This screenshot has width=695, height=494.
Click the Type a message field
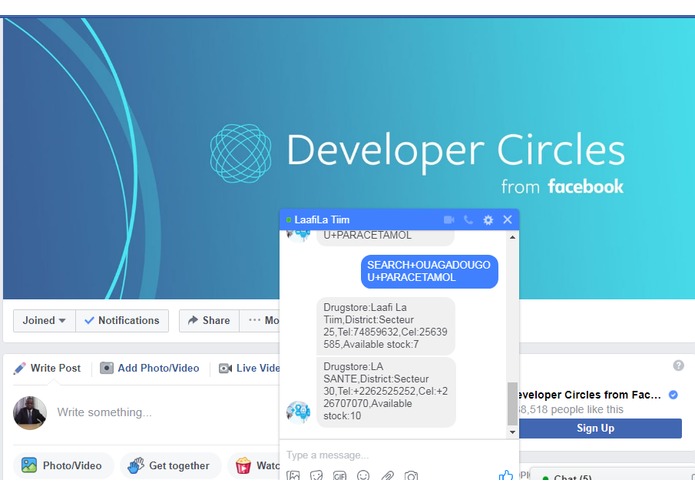[x=394, y=455]
